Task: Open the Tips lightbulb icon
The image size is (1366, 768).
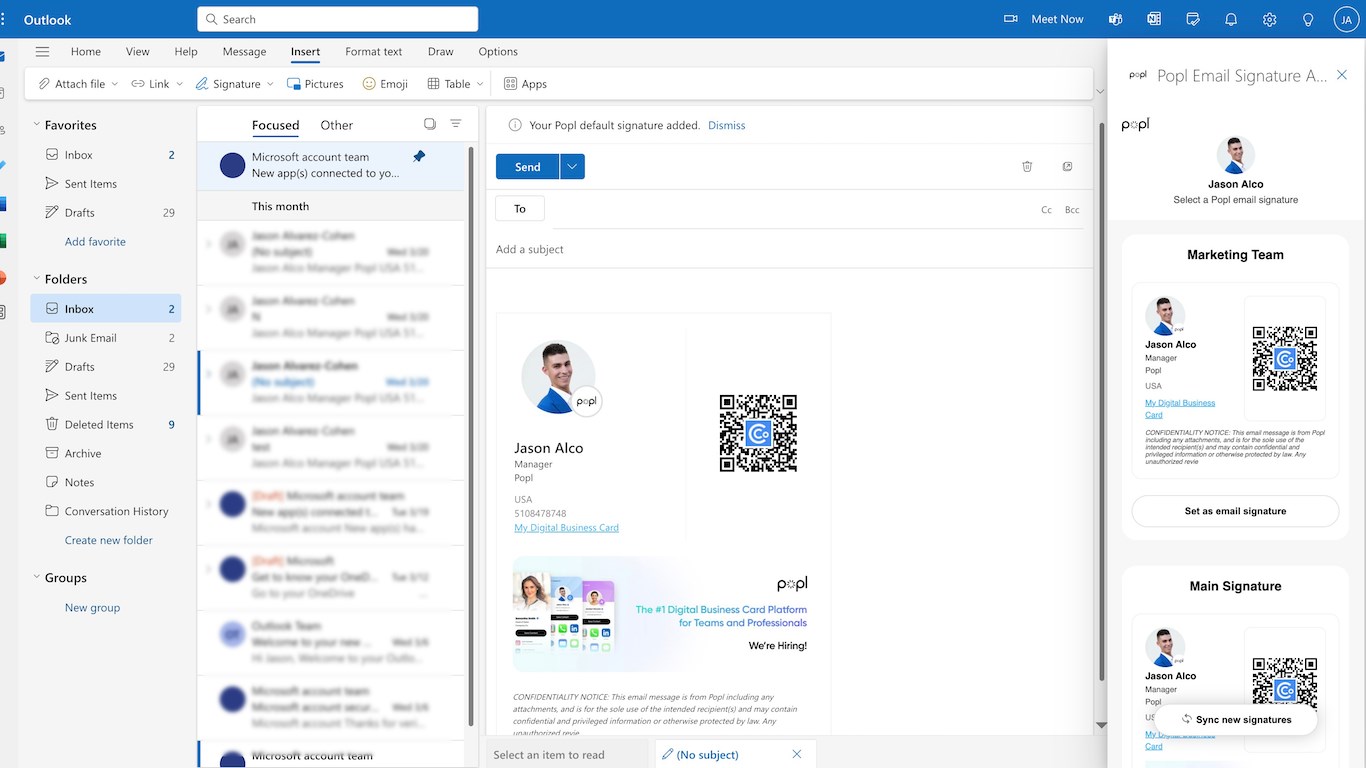Action: [1308, 19]
